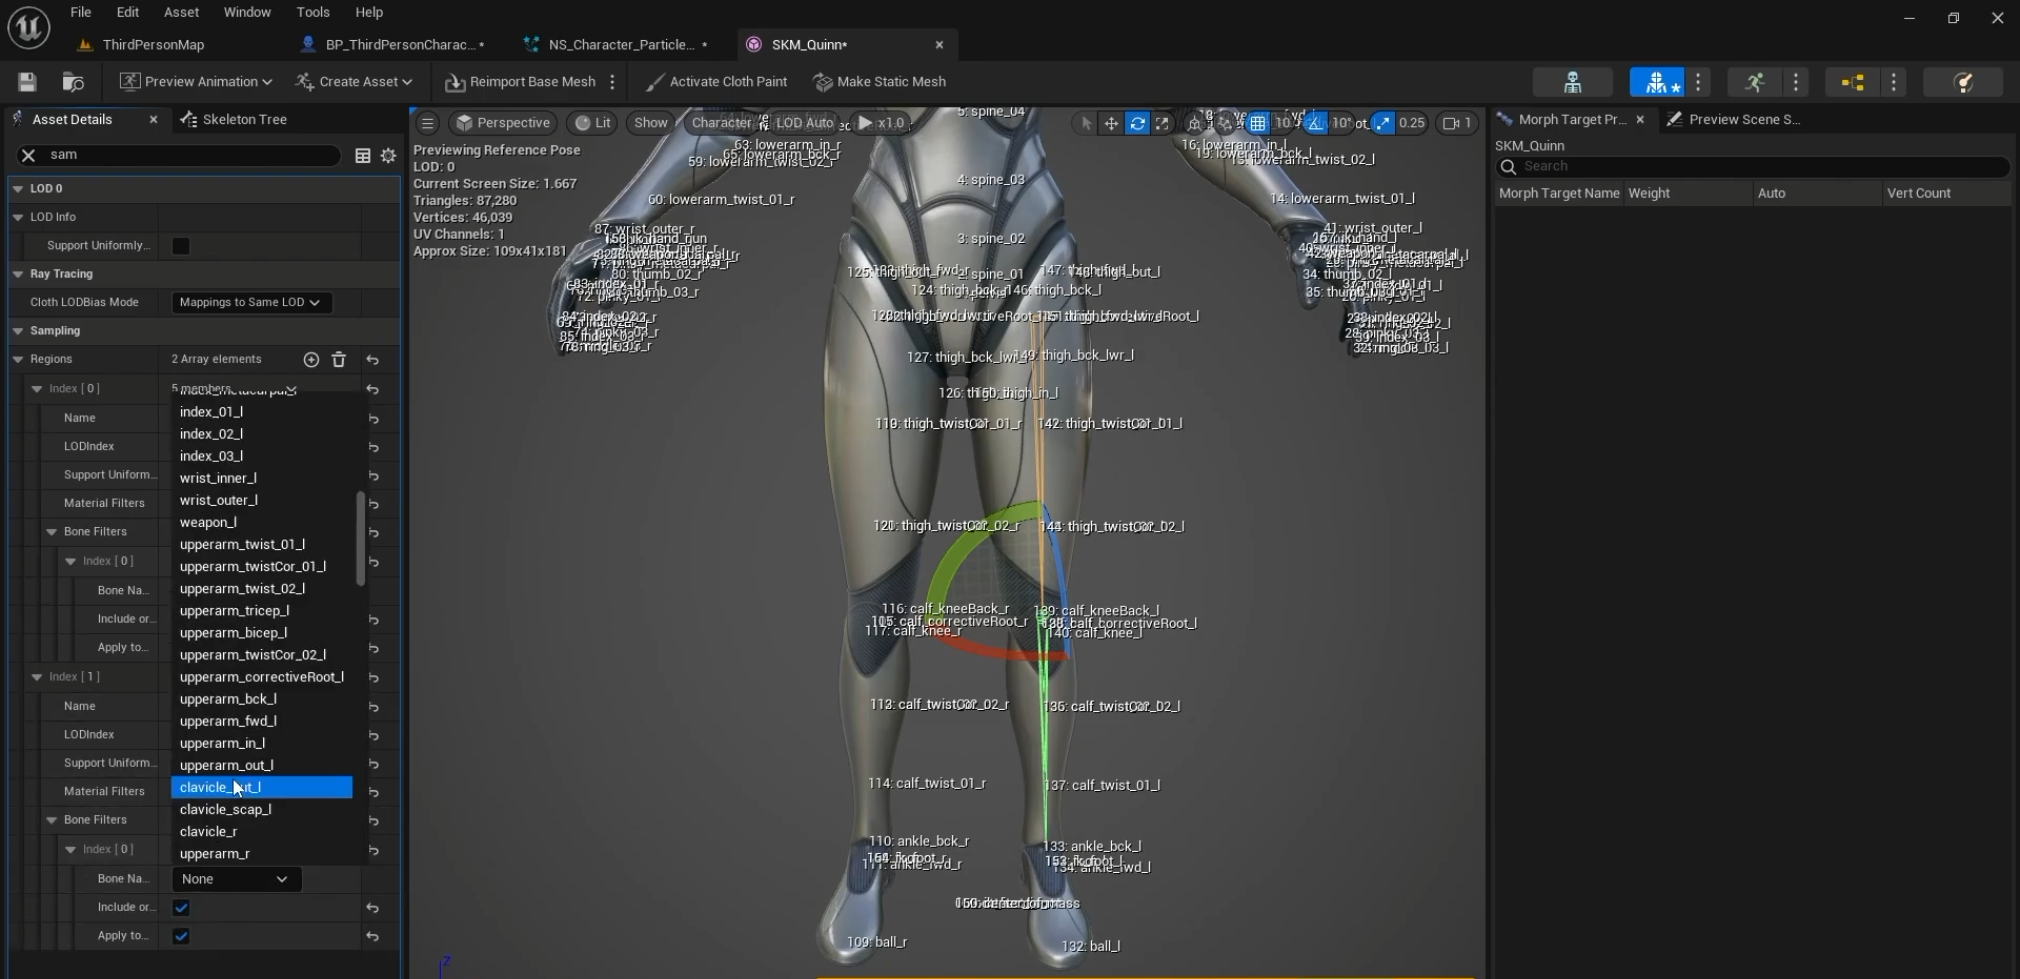Open the Cloth LODBias Mode dropdown
The image size is (2020, 979).
[250, 302]
